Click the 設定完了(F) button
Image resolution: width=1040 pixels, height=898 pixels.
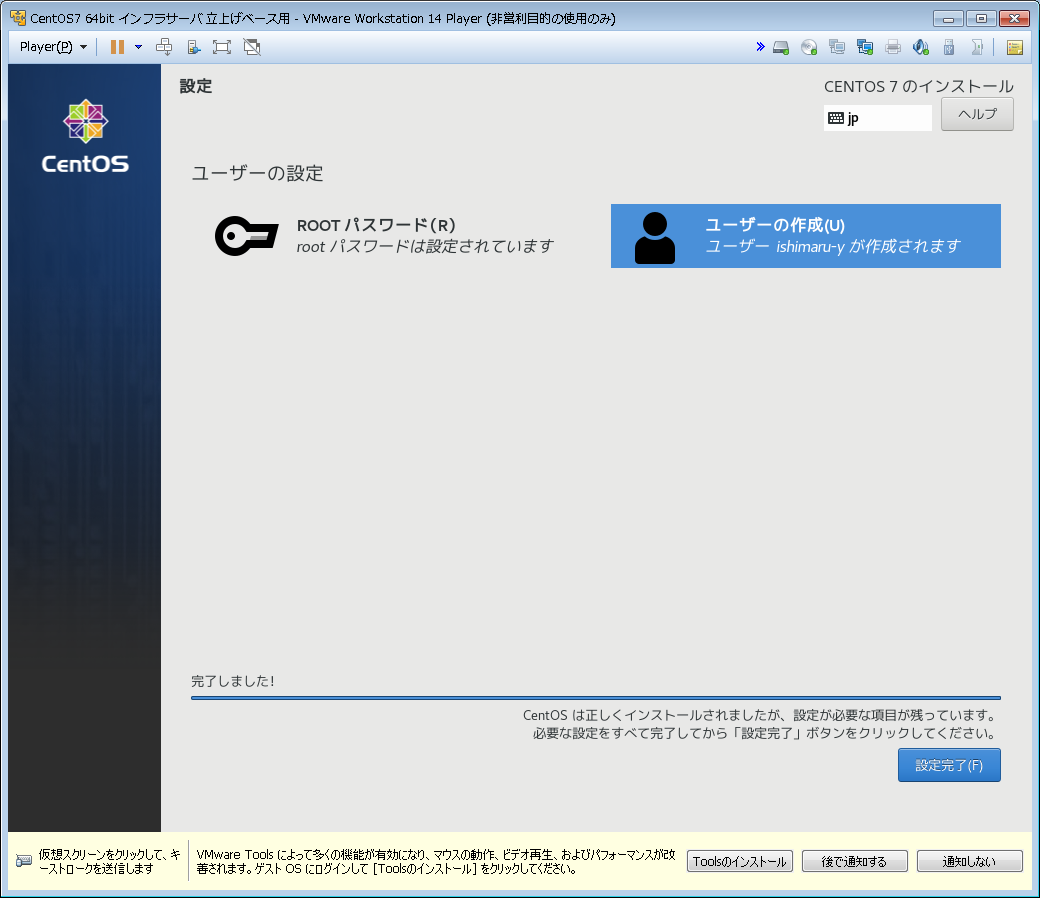tap(949, 765)
